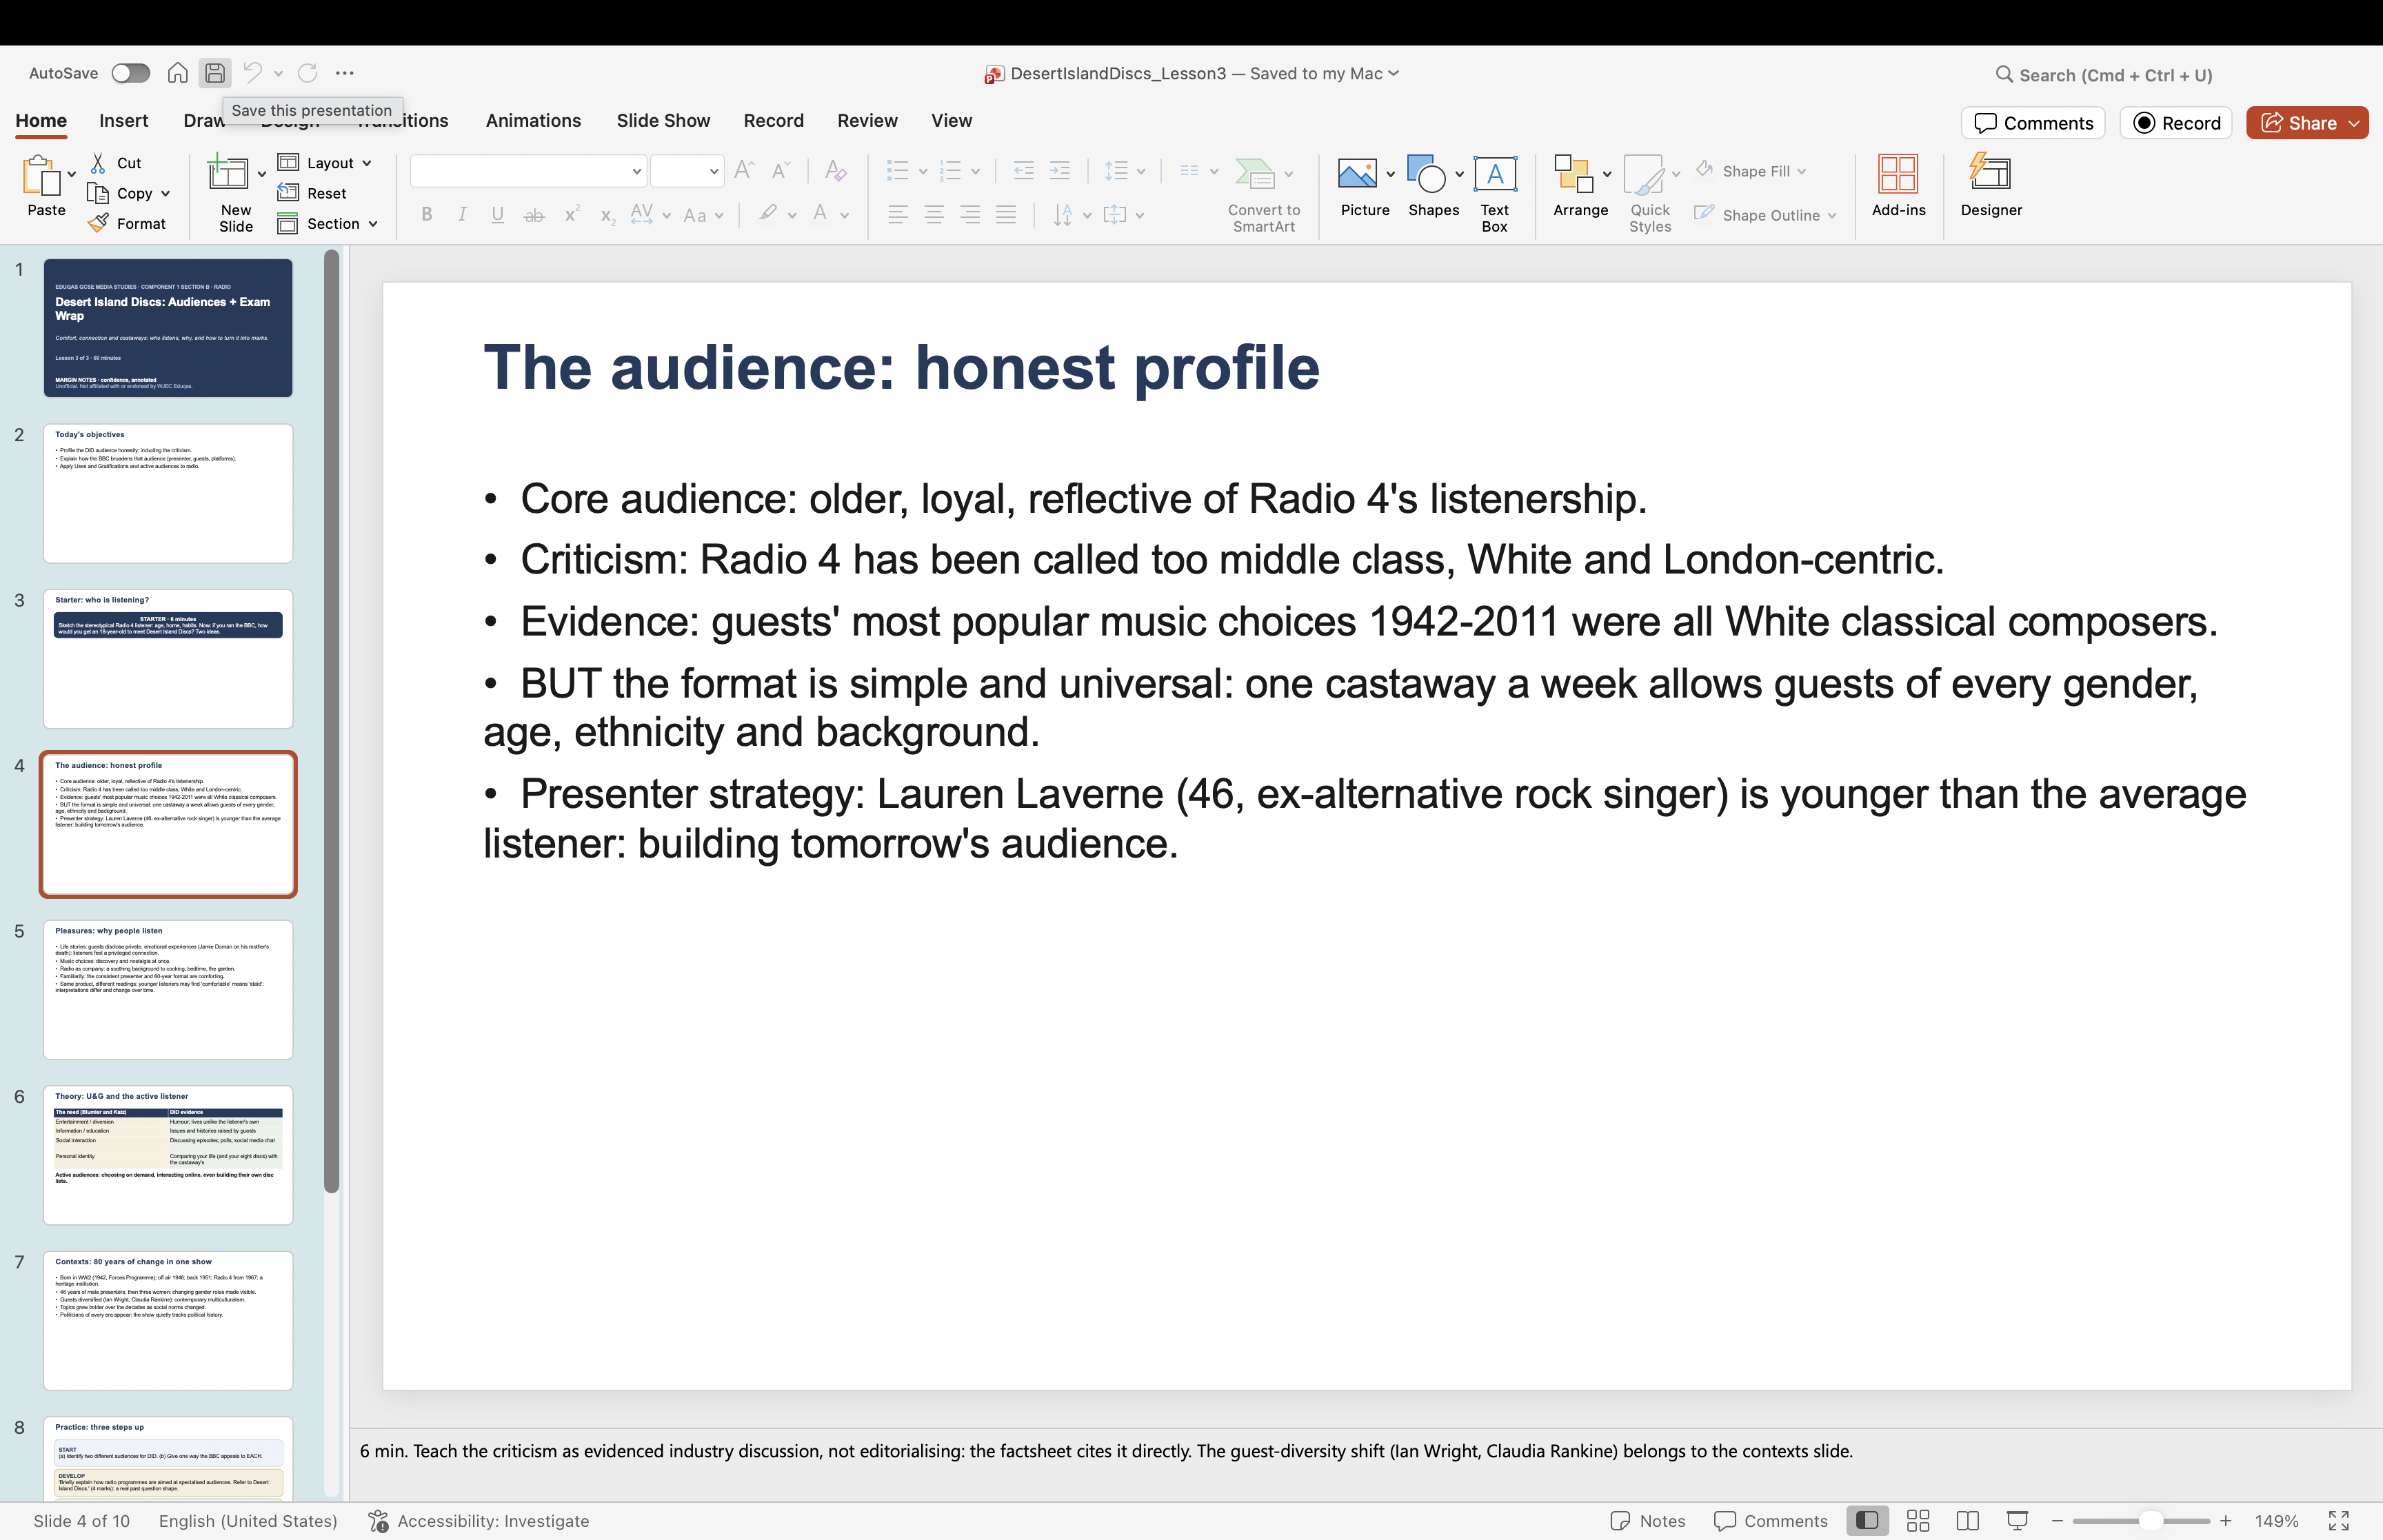2383x1540 pixels.
Task: Open the Arrange menu
Action: (x=1580, y=187)
